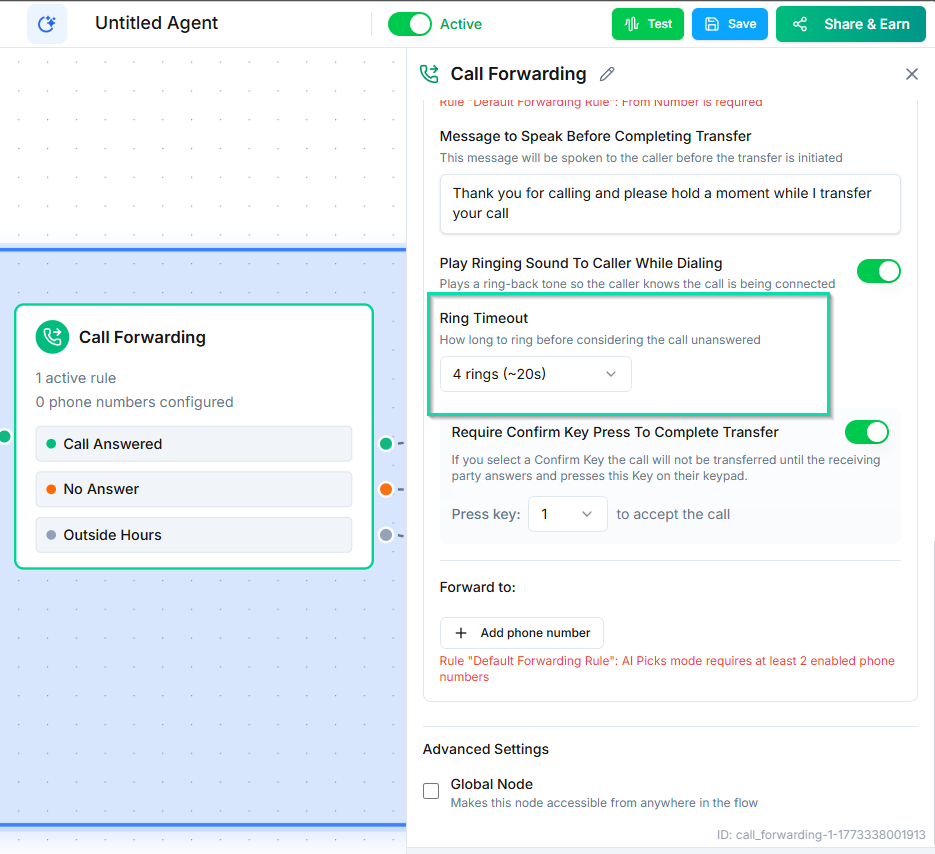The width and height of the screenshot is (935, 854).
Task: Click the green Call Answered output connector
Action: [x=386, y=443]
